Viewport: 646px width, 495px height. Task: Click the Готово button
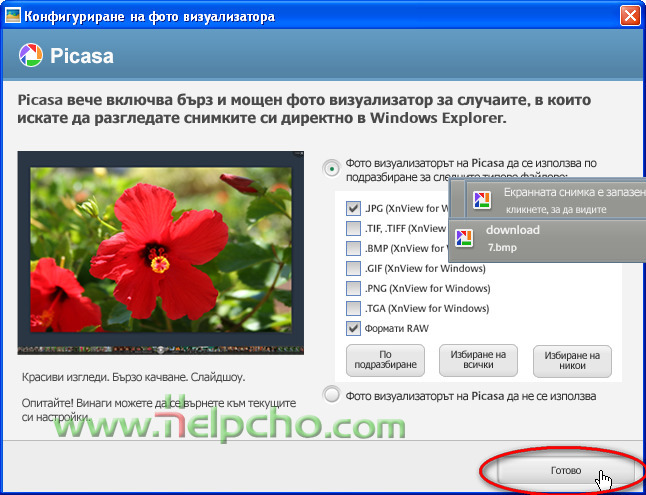click(565, 470)
